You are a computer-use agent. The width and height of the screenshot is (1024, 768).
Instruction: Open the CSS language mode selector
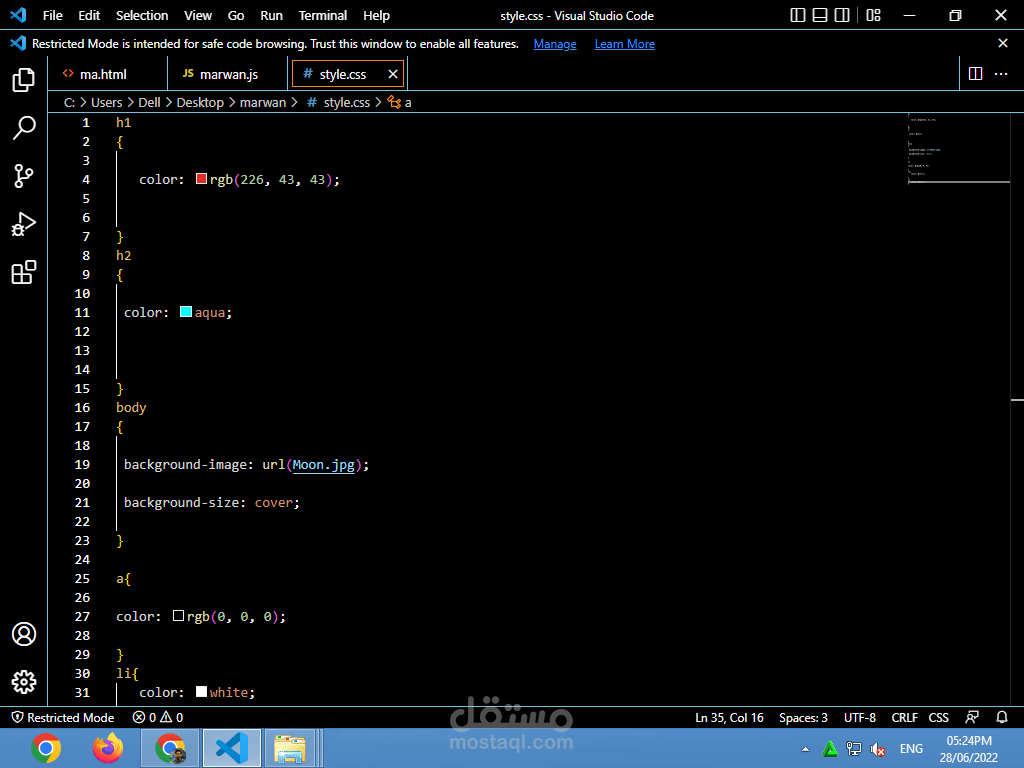[x=938, y=717]
